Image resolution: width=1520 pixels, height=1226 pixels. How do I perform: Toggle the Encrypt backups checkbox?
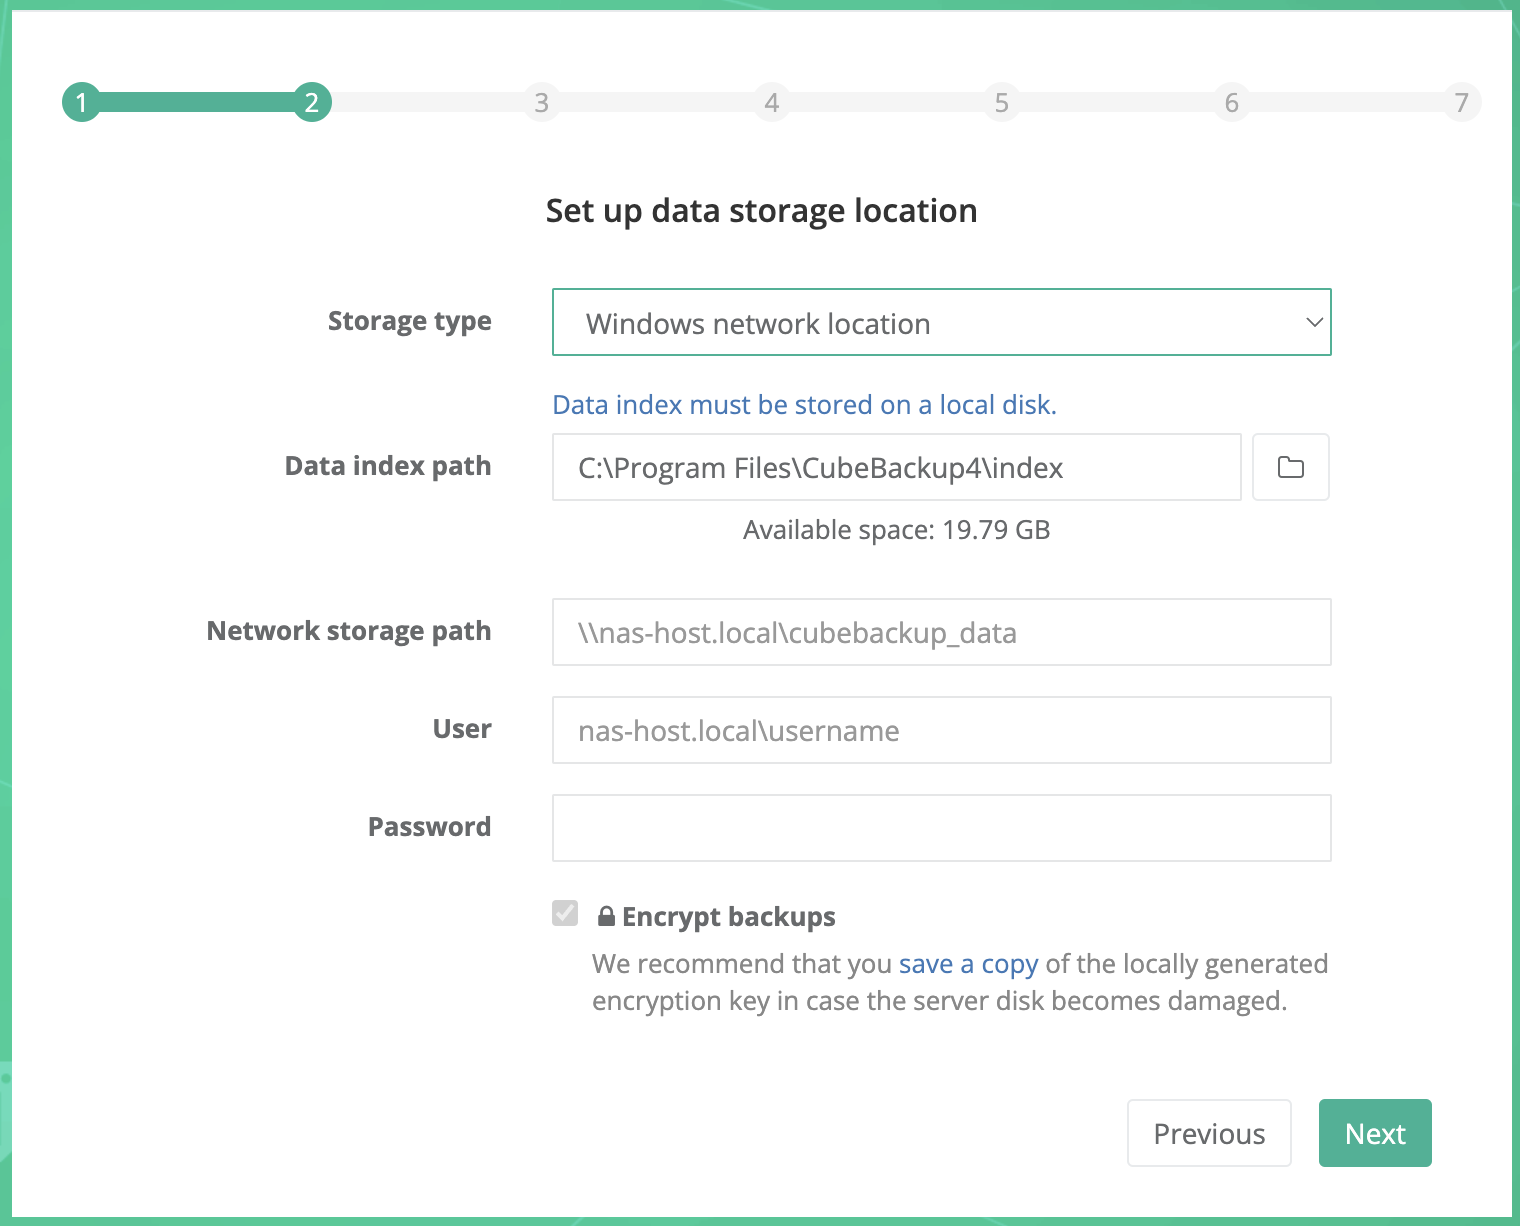[565, 913]
